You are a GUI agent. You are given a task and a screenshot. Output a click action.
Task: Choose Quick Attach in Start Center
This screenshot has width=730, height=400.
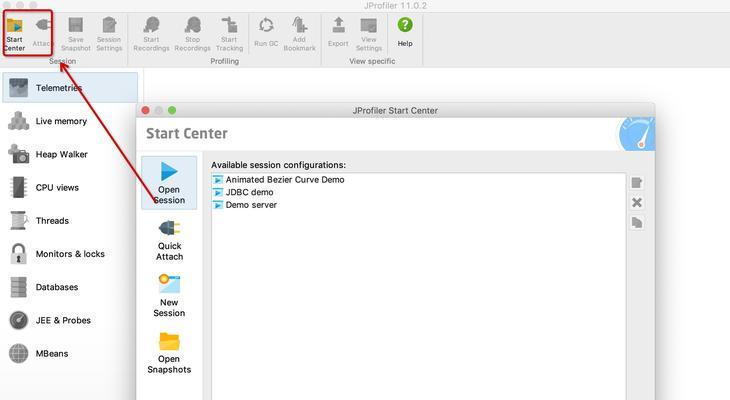169,240
